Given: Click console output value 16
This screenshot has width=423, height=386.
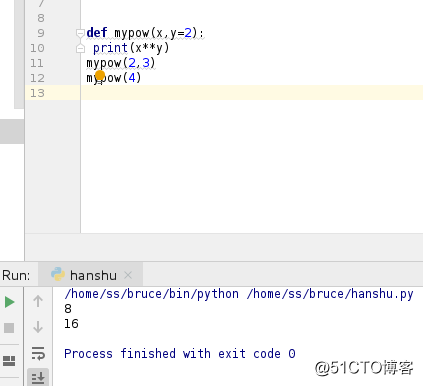Looking at the screenshot, I should (71, 324).
